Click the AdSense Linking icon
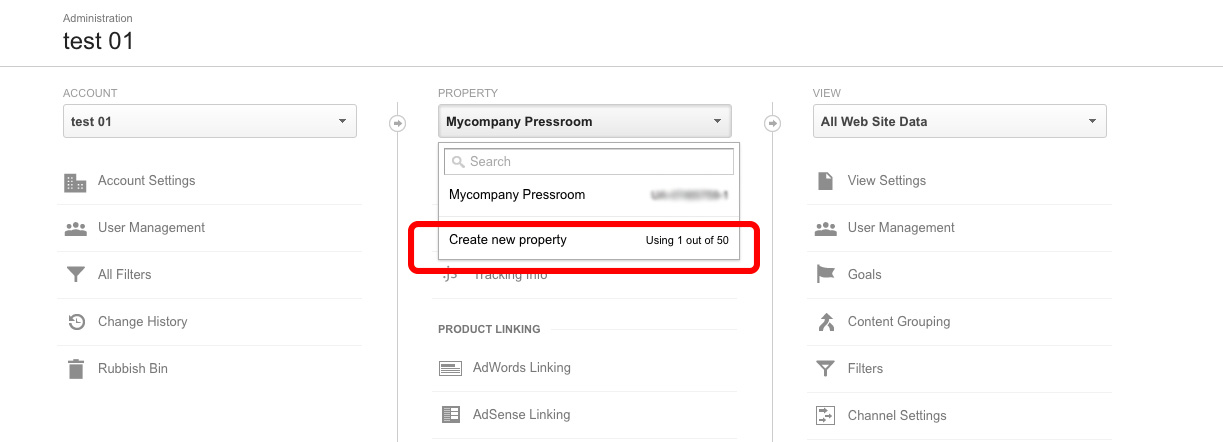 450,414
